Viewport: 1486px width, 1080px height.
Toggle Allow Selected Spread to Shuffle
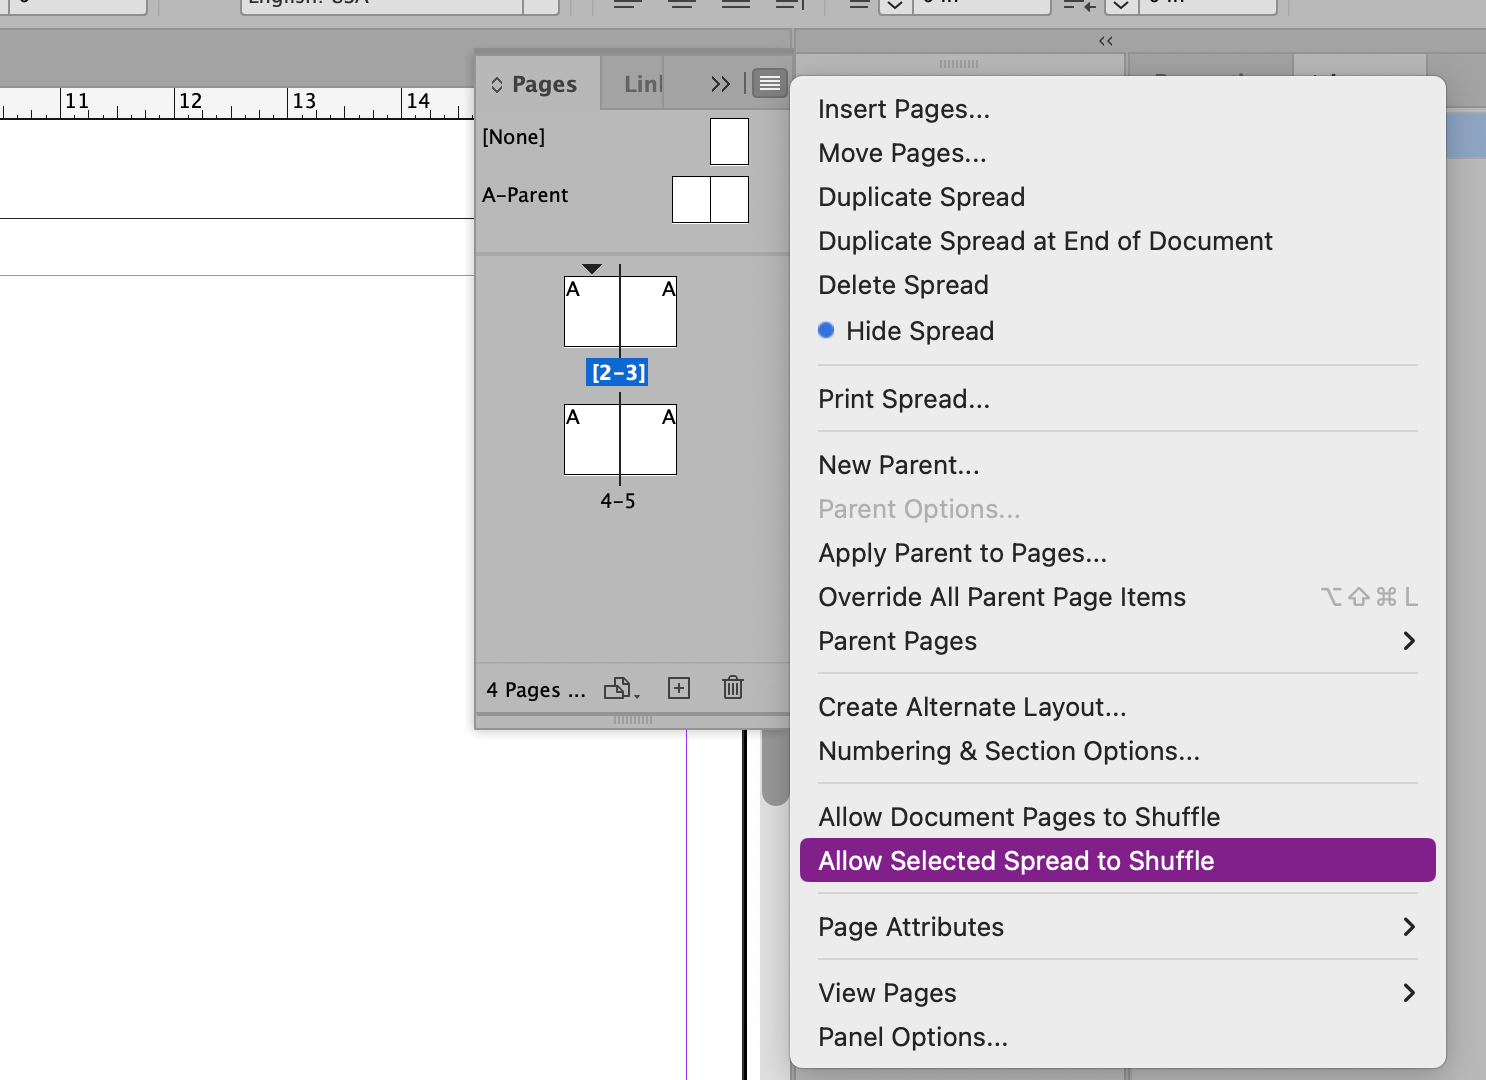1015,860
